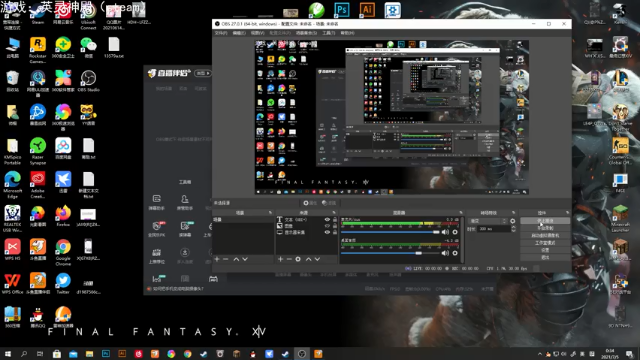Viewport: 640px width, 360px height.
Task: Click the Filters button above the docks
Action: pyautogui.click(x=329, y=203)
